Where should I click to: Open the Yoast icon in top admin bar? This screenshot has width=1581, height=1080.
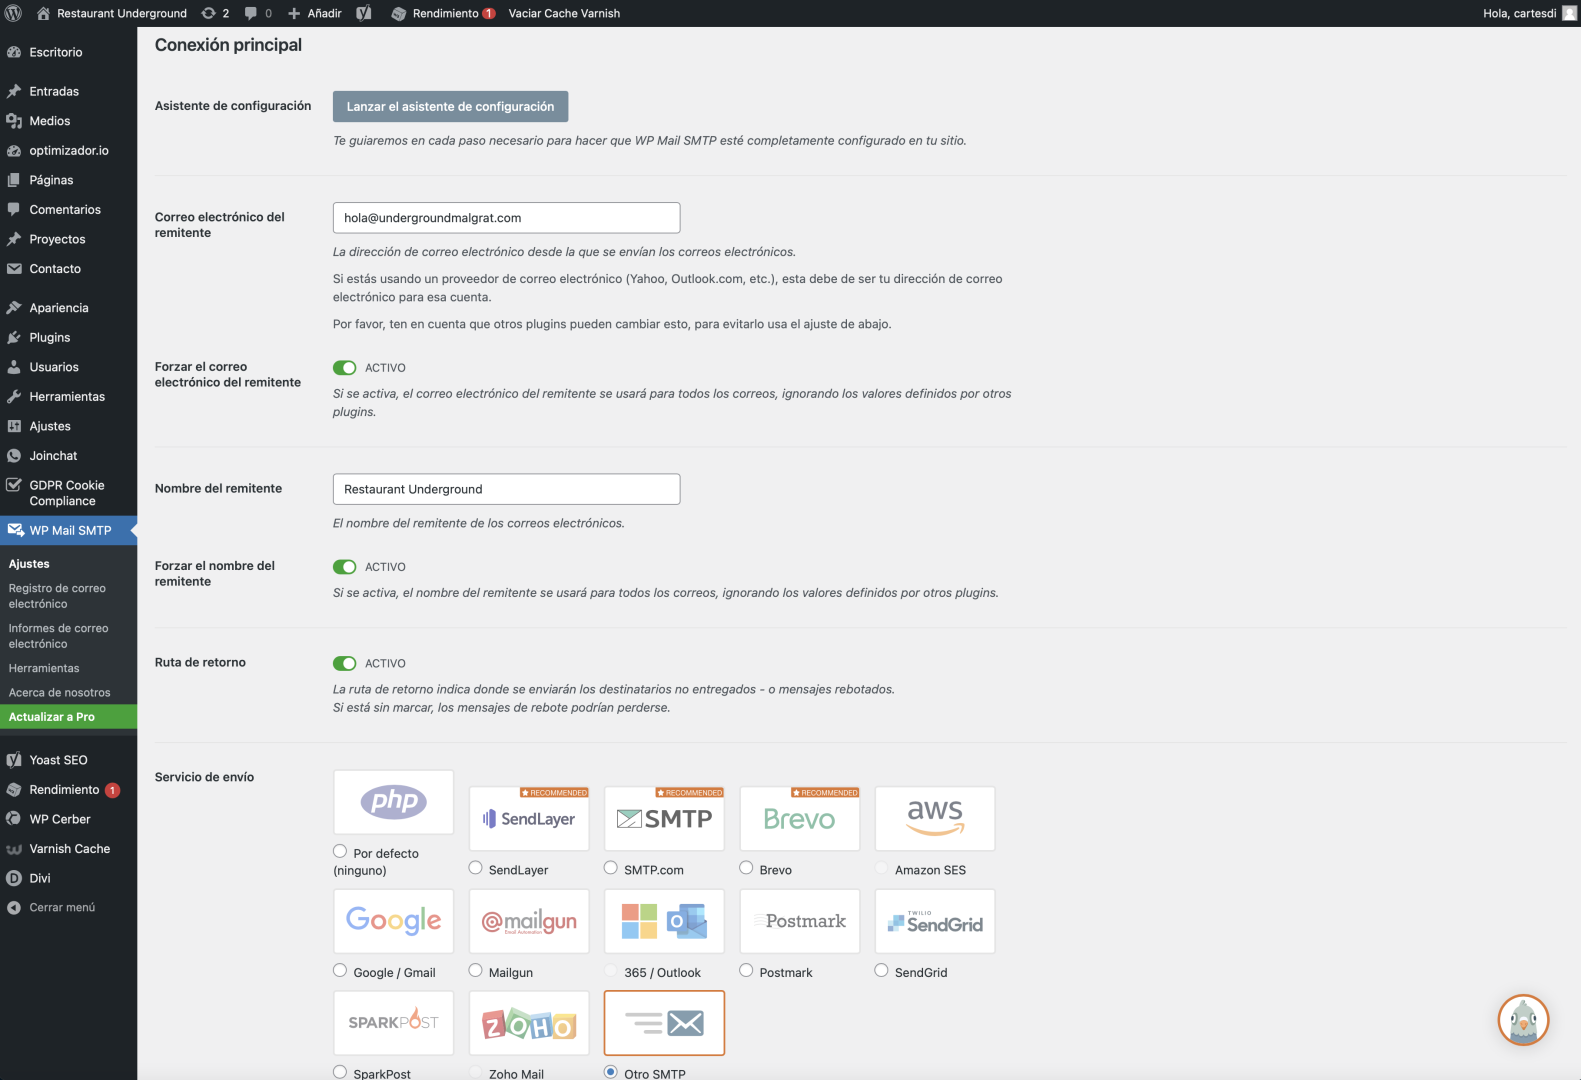[x=364, y=13]
